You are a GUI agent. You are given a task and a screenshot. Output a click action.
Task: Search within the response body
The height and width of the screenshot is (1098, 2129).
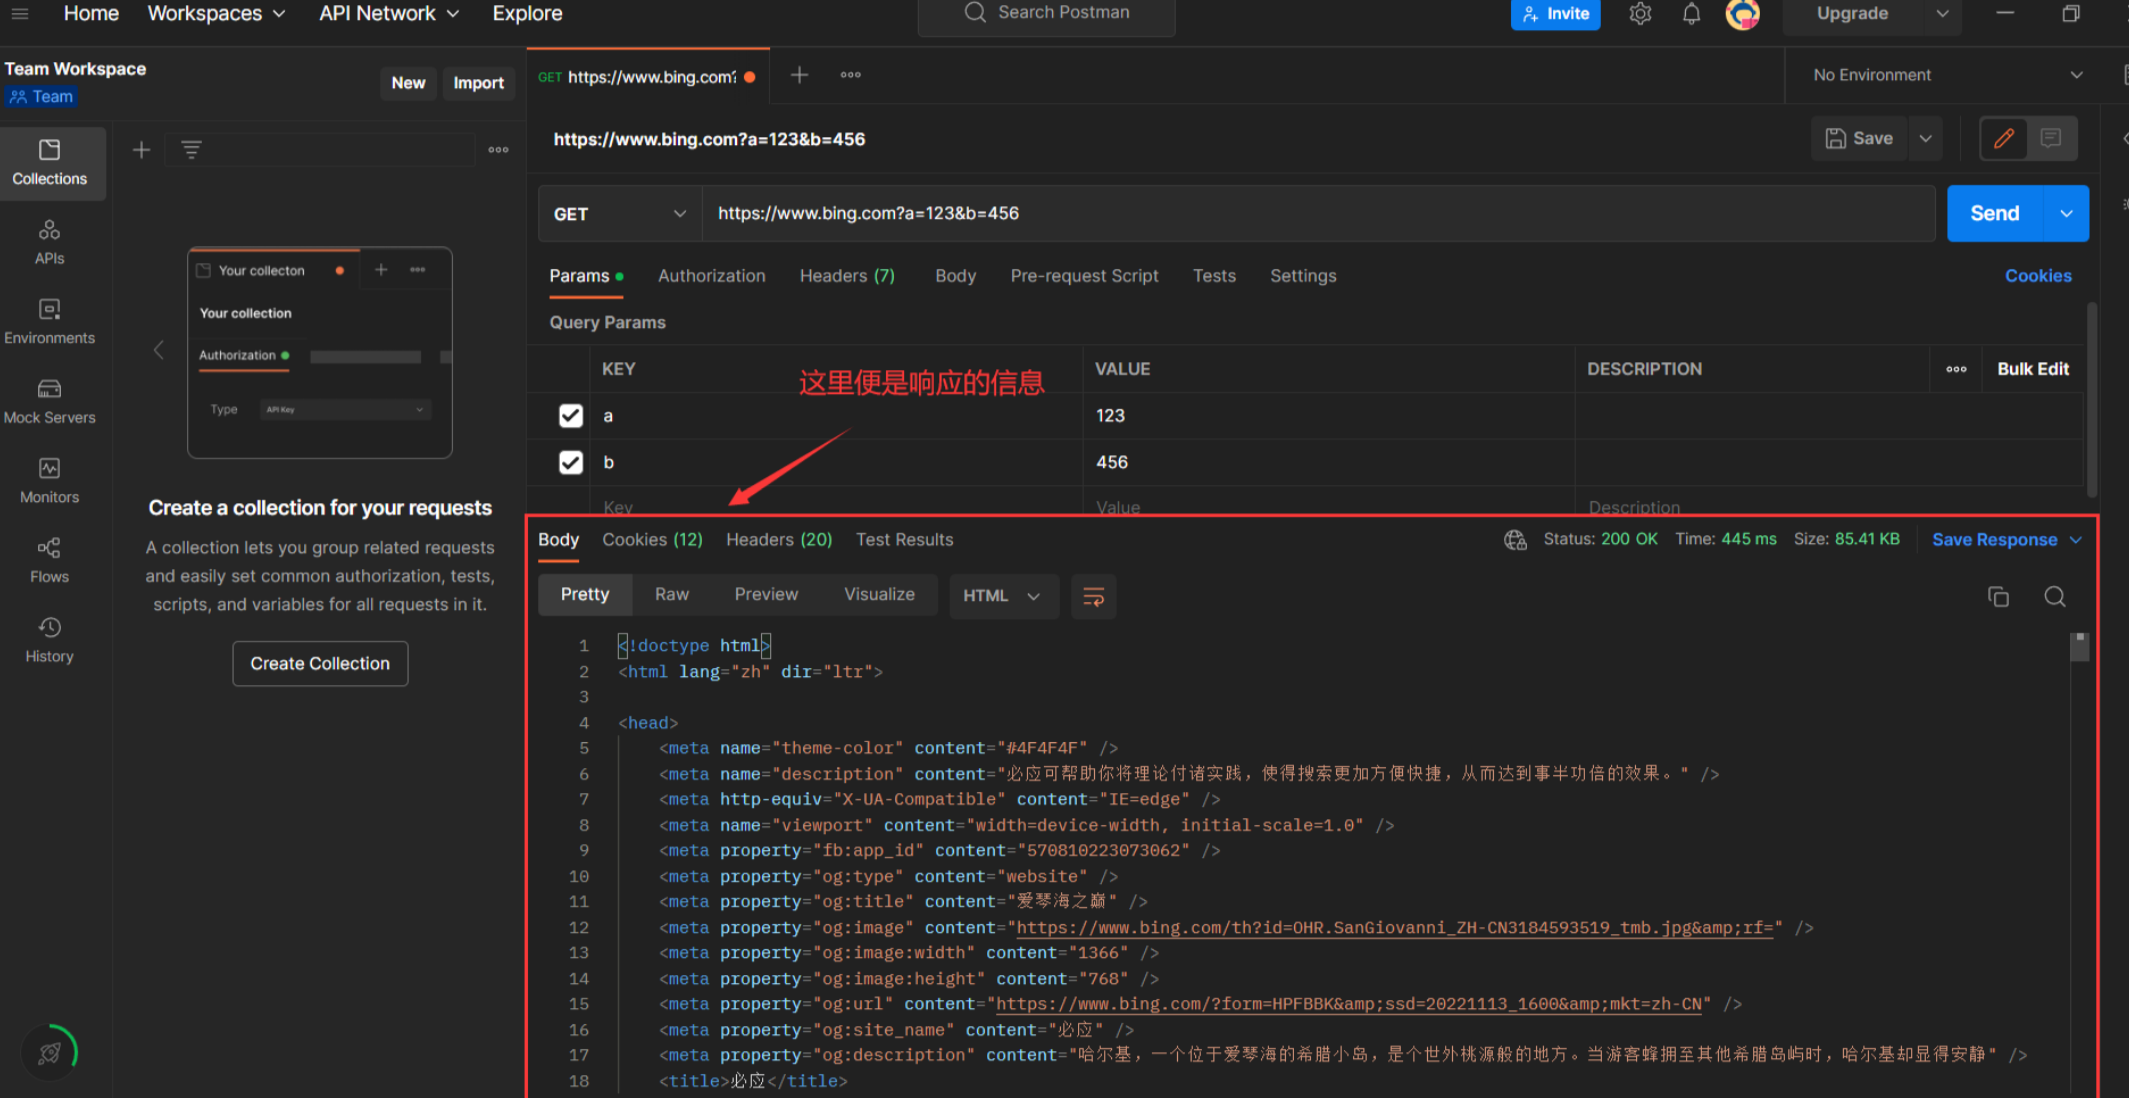click(x=2055, y=597)
